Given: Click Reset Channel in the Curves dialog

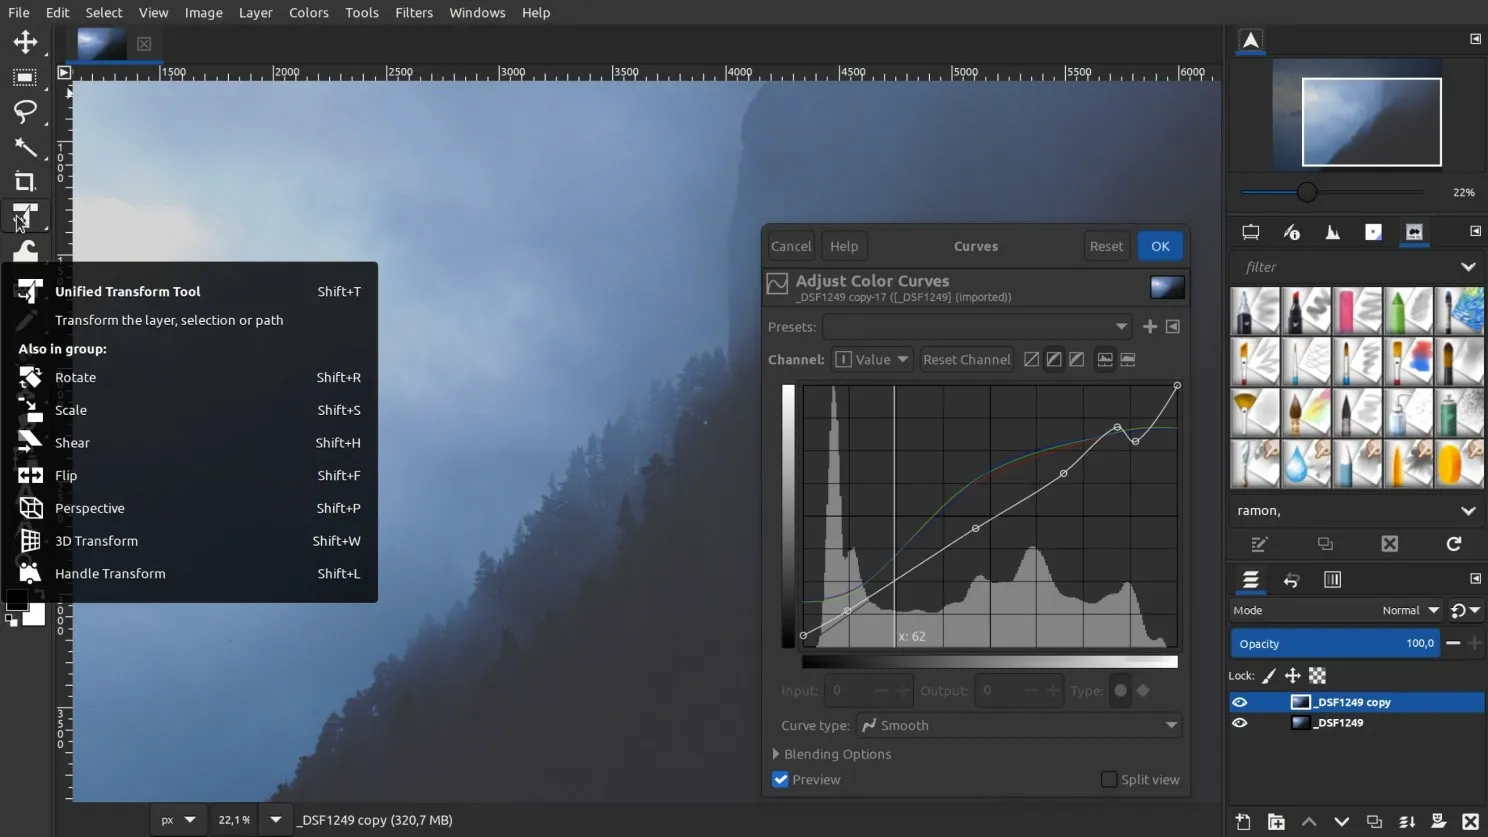Looking at the screenshot, I should coord(966,359).
